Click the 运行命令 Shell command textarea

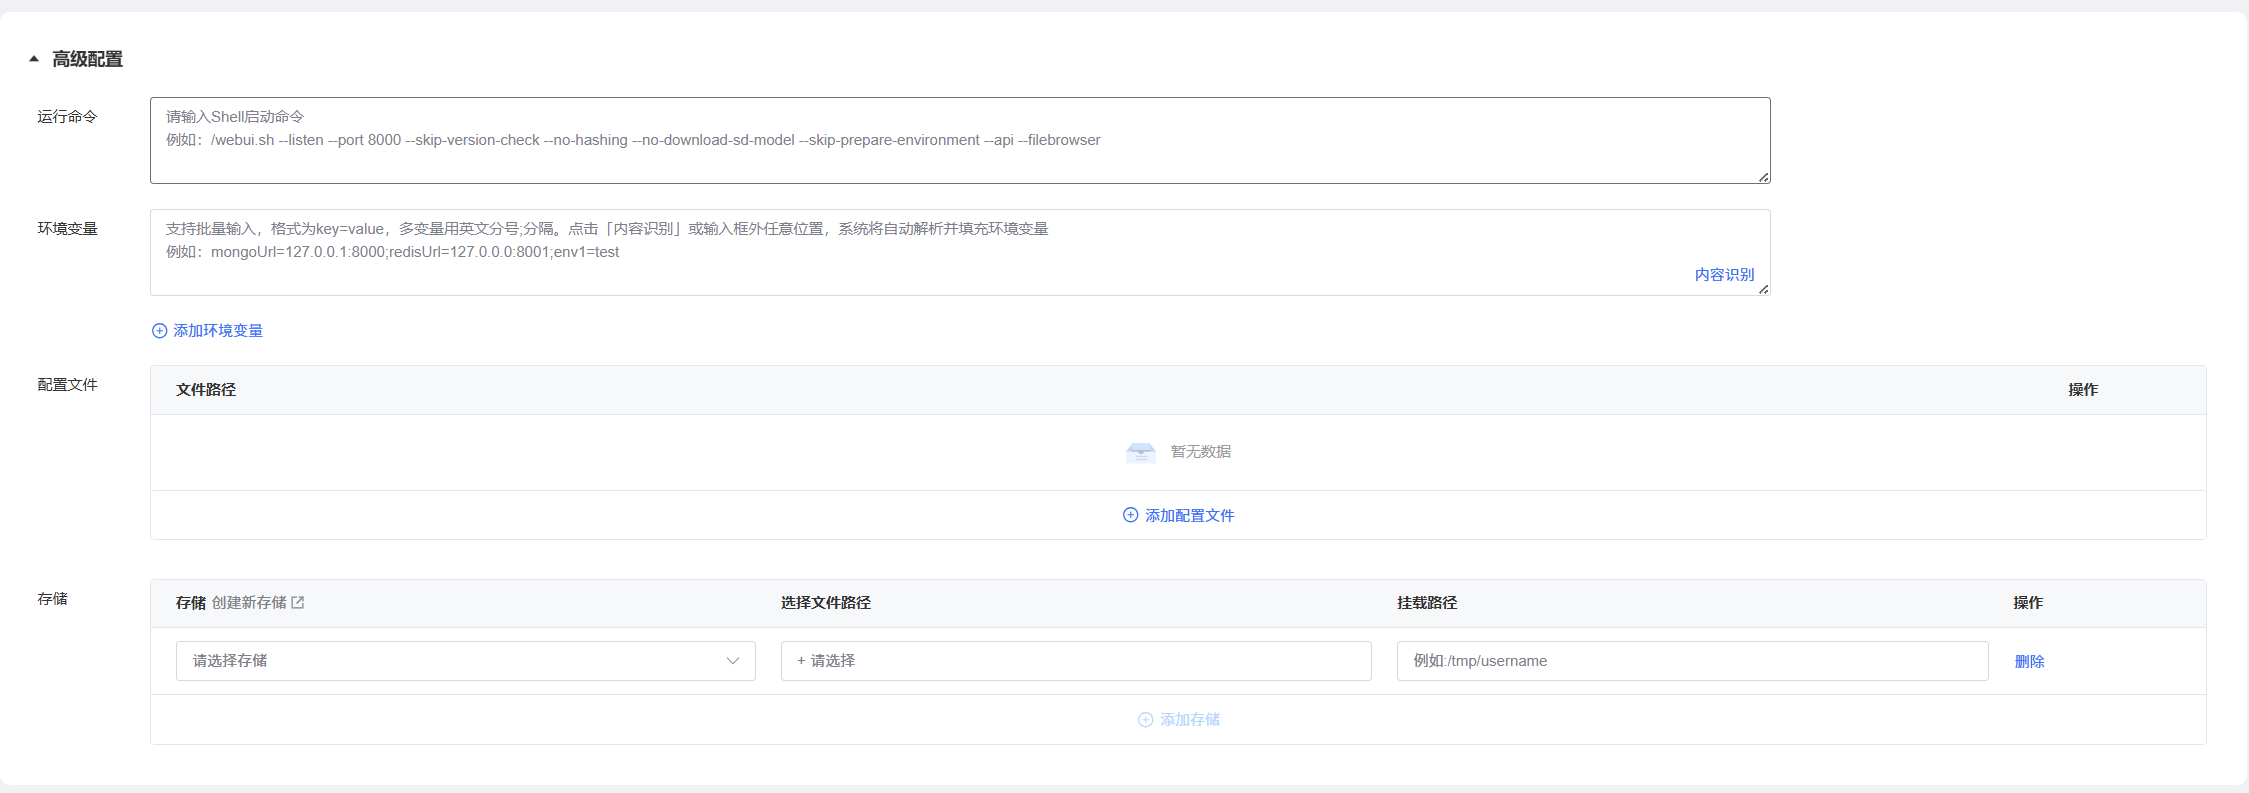(958, 150)
